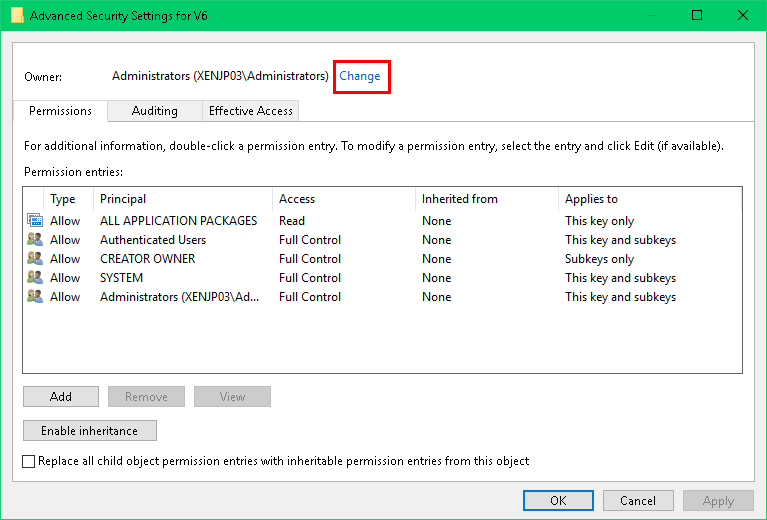Click the SYSTEM principal icon
This screenshot has width=767, height=520.
tap(35, 278)
